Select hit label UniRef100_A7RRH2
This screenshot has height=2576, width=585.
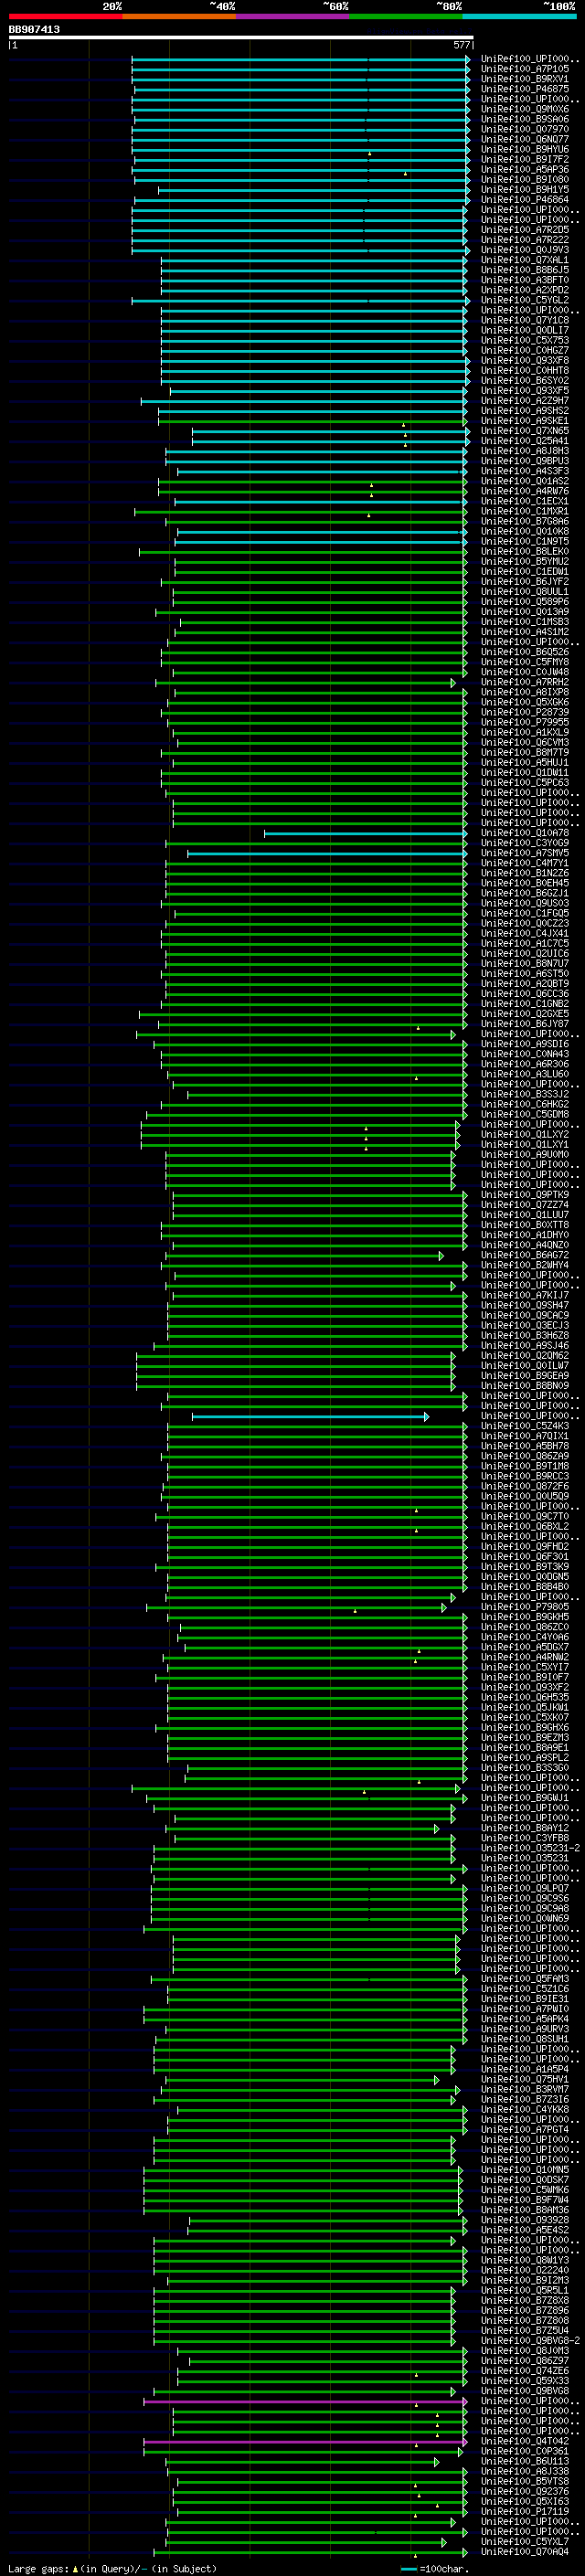(525, 682)
